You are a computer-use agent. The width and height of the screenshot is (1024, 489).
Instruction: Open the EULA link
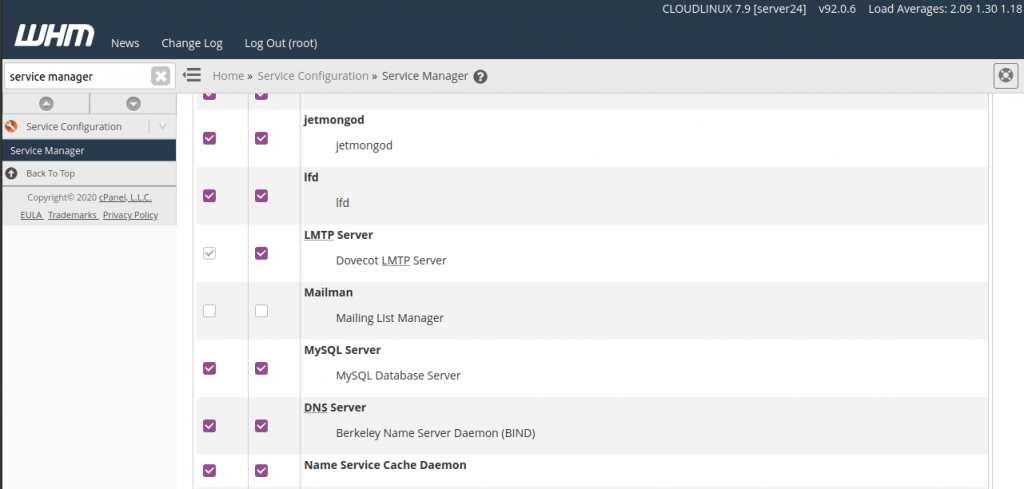31,215
